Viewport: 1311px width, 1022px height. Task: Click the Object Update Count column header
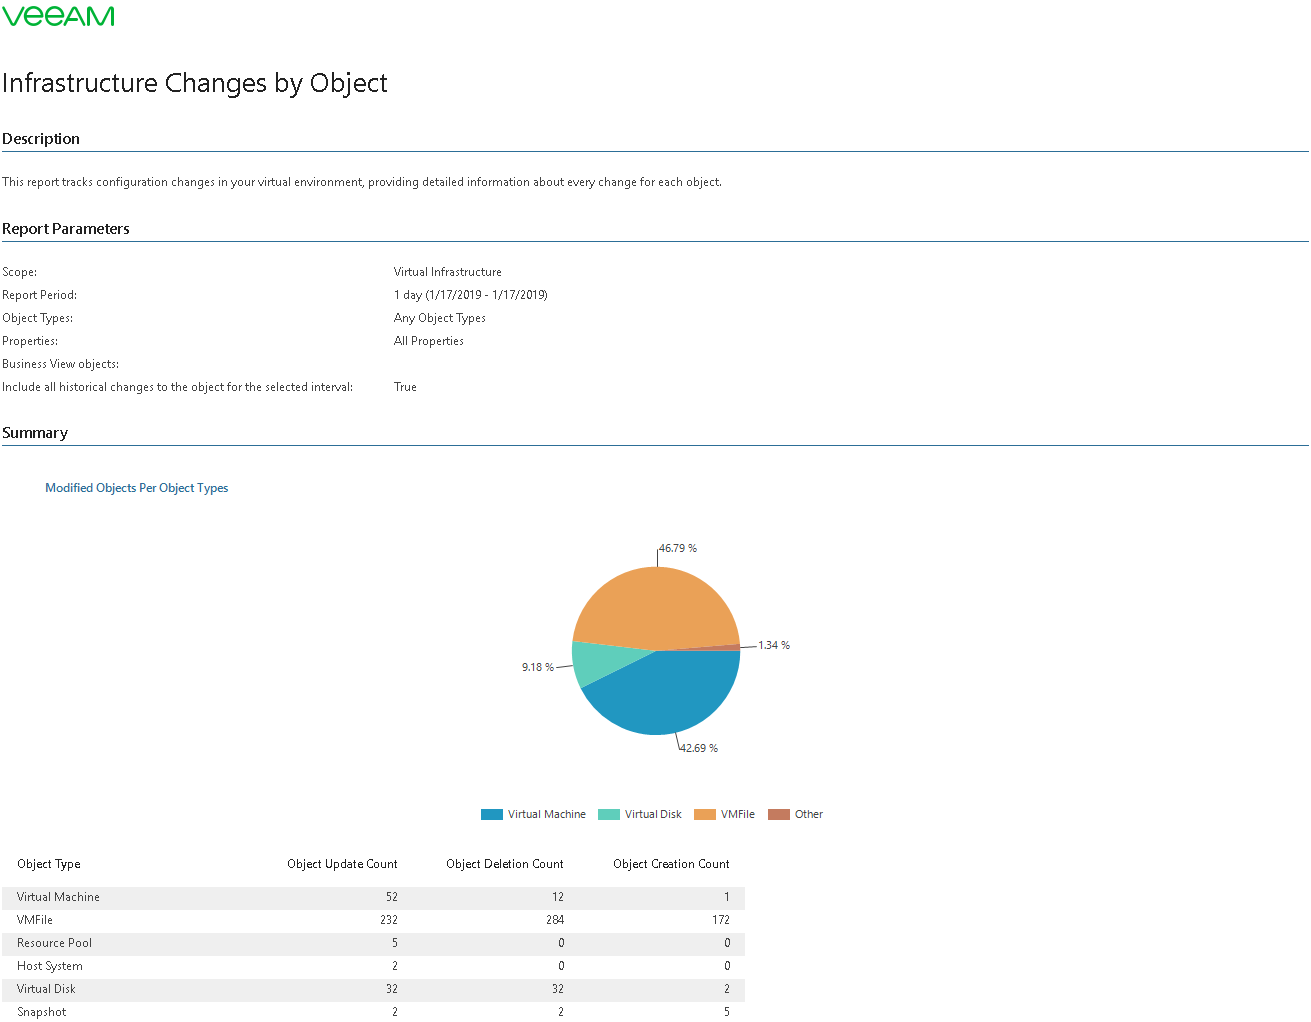tap(342, 864)
